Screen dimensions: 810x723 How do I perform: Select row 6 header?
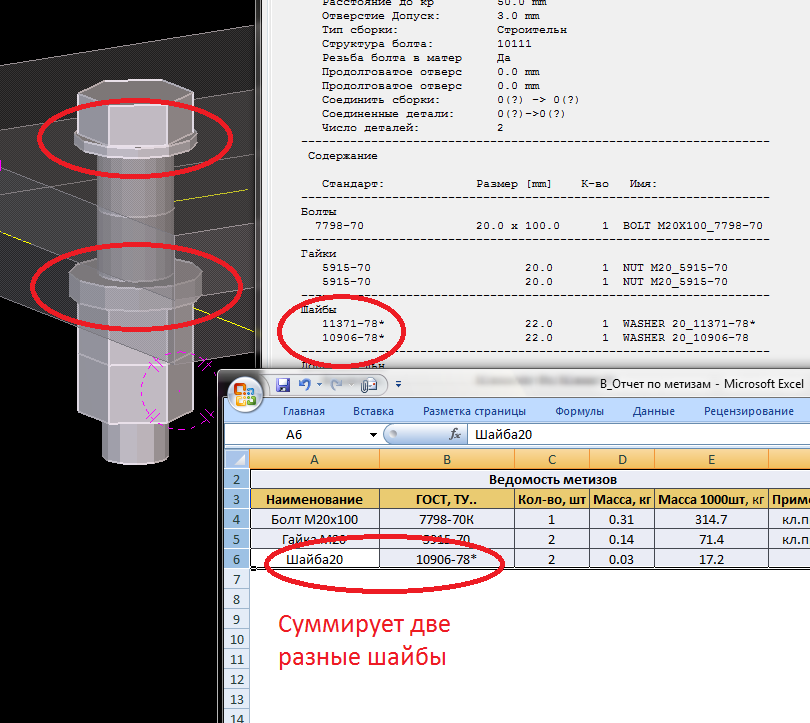click(x=236, y=559)
